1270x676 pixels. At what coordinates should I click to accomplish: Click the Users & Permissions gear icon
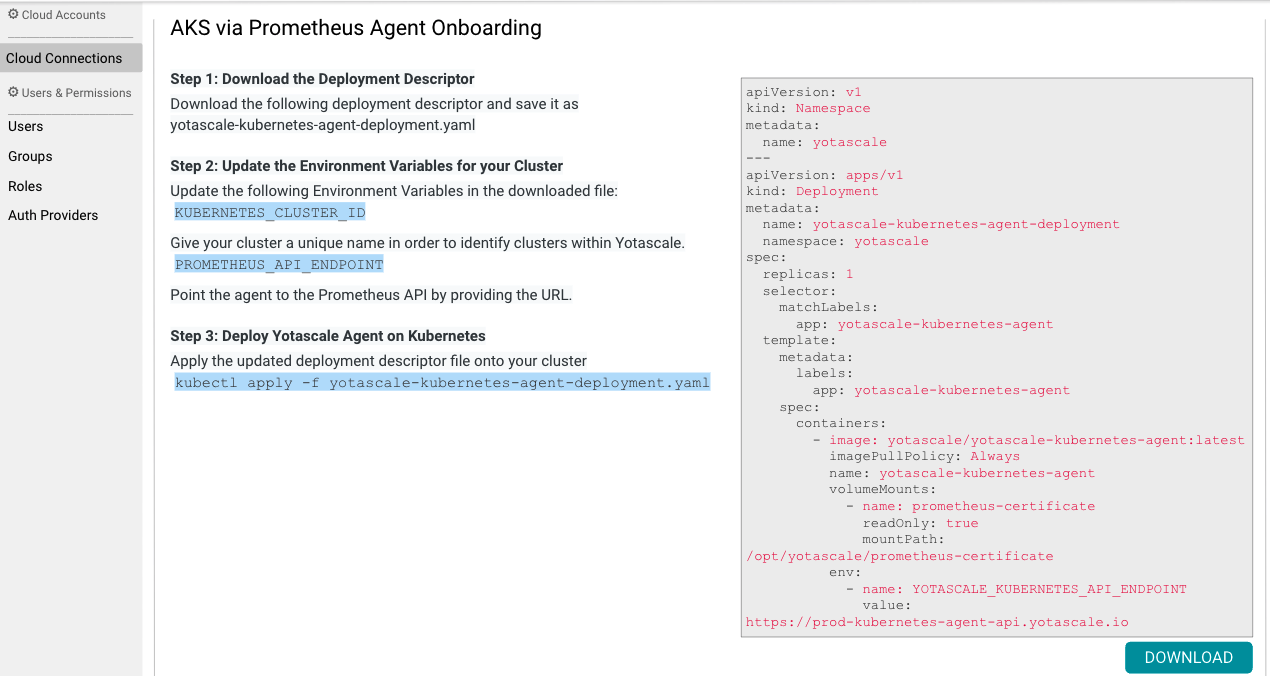(14, 93)
